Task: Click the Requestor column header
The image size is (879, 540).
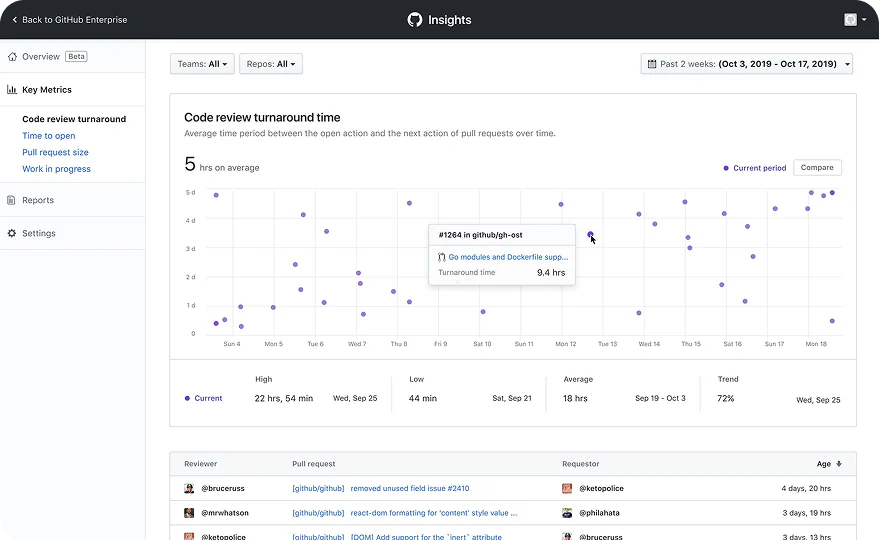Action: (581, 464)
